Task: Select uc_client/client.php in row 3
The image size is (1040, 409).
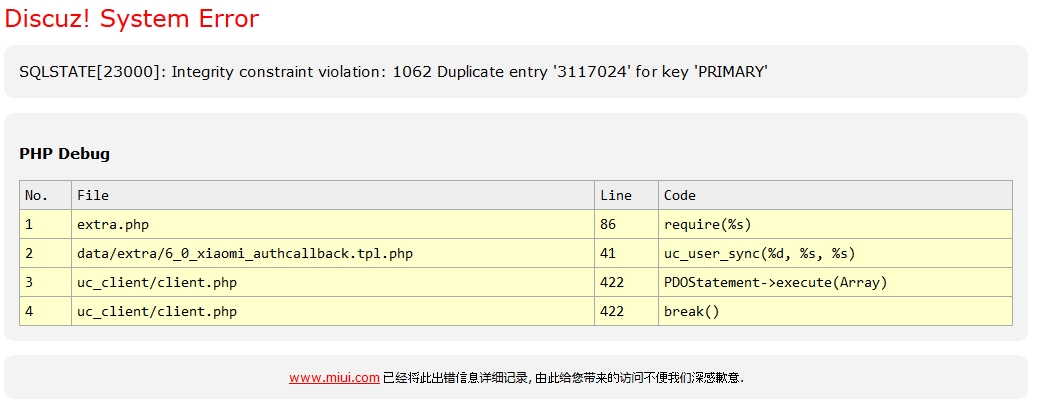Action: pyautogui.click(x=157, y=282)
